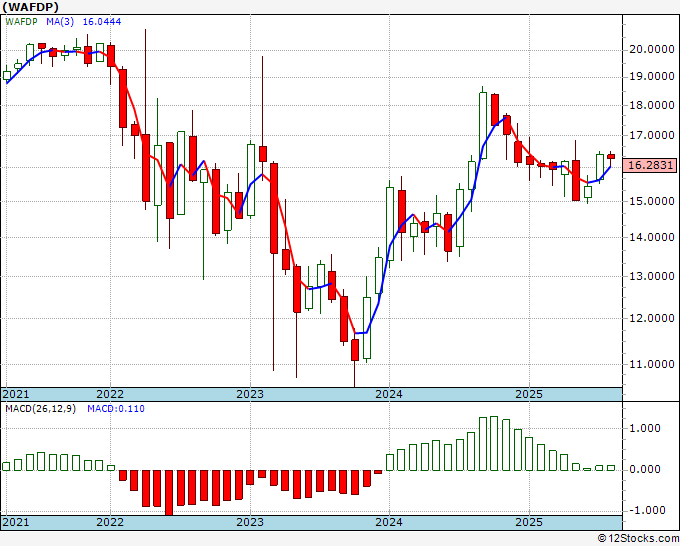Click the MACD:0.110 value label
Screen dimensions: 680x546
coord(116,409)
